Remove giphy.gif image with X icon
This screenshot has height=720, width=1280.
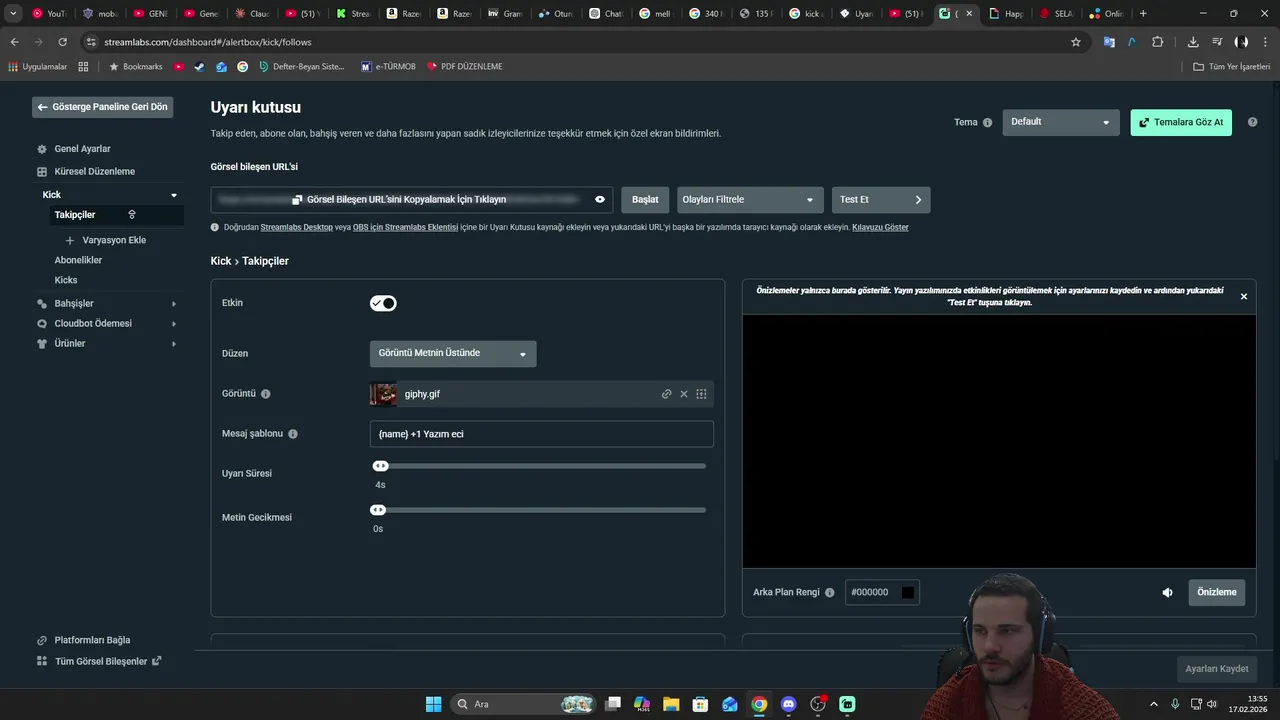(x=684, y=394)
